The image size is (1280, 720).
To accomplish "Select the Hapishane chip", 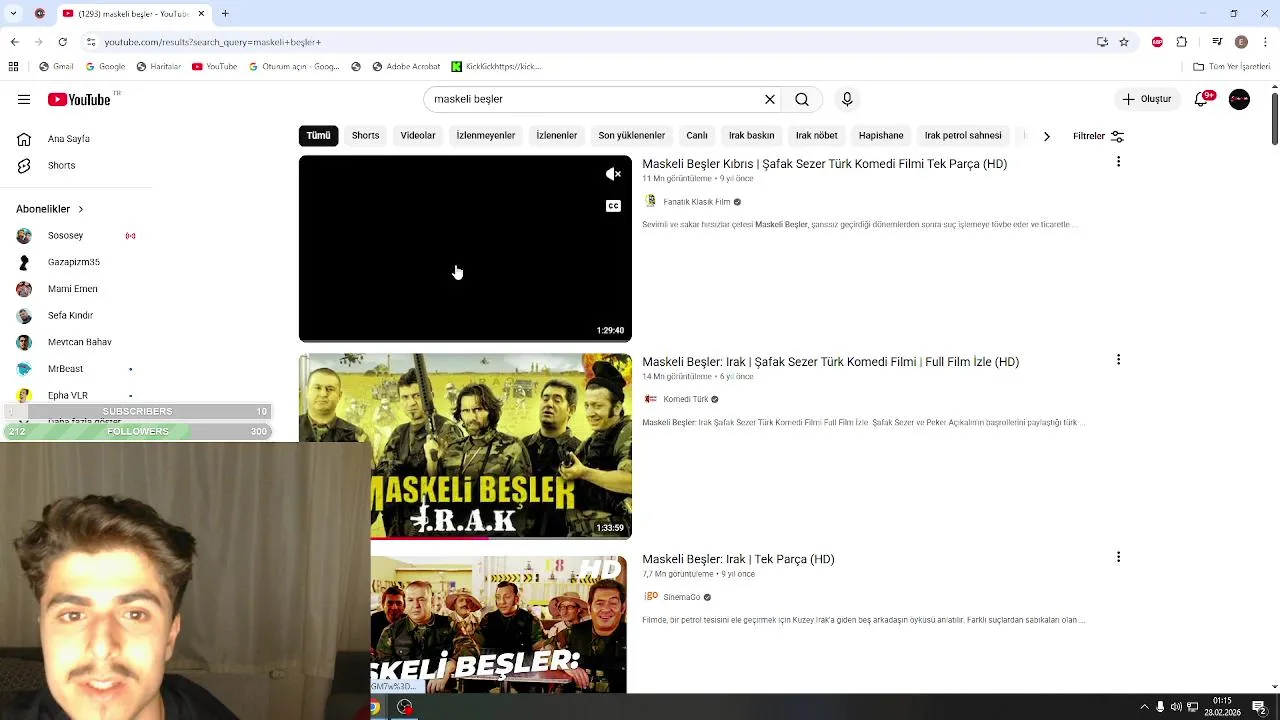I will pyautogui.click(x=881, y=135).
